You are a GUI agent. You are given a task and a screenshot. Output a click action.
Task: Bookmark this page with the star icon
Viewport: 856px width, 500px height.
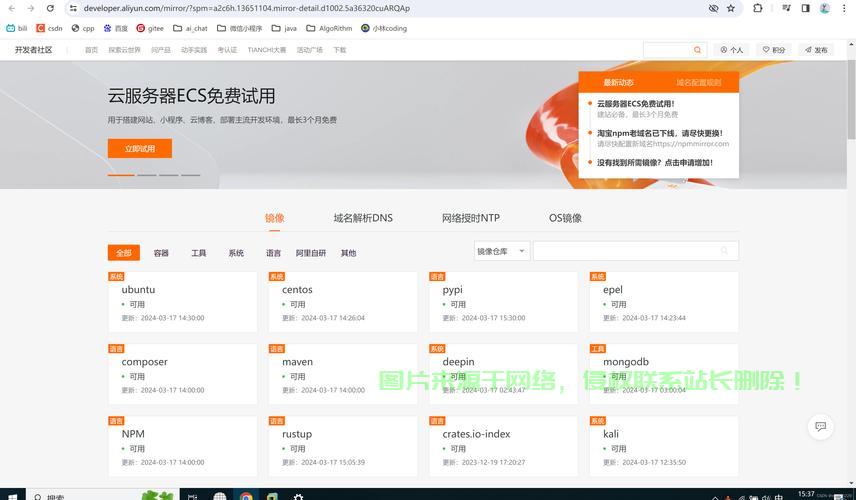pyautogui.click(x=731, y=8)
